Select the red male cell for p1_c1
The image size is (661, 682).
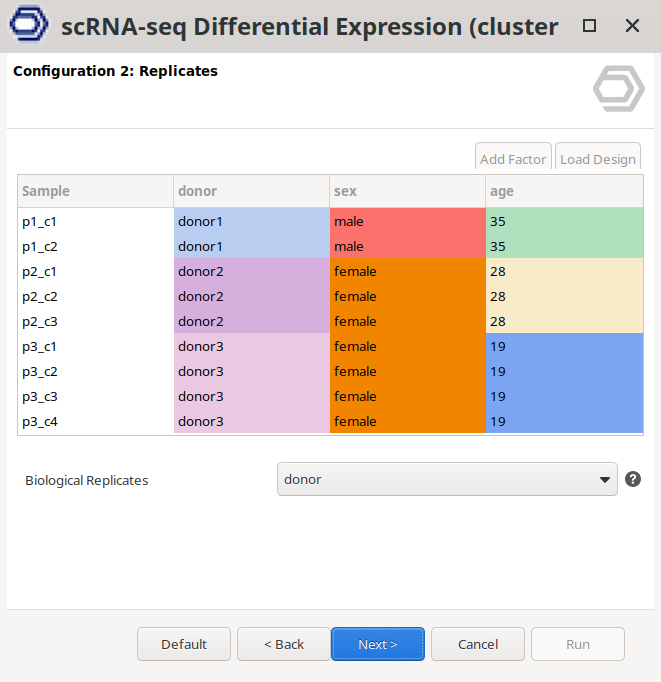(407, 221)
